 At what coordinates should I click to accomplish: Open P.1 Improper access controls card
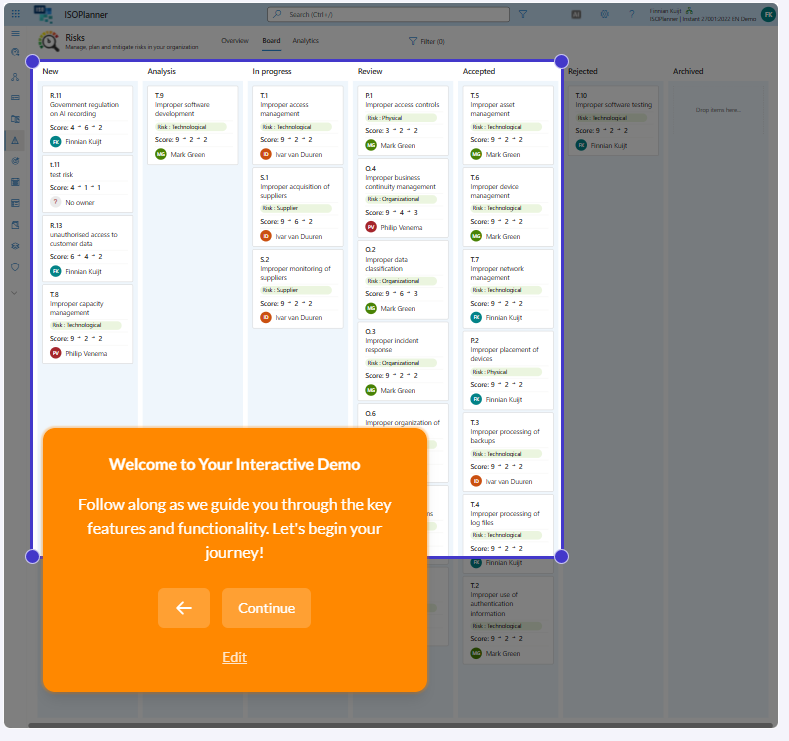point(403,120)
